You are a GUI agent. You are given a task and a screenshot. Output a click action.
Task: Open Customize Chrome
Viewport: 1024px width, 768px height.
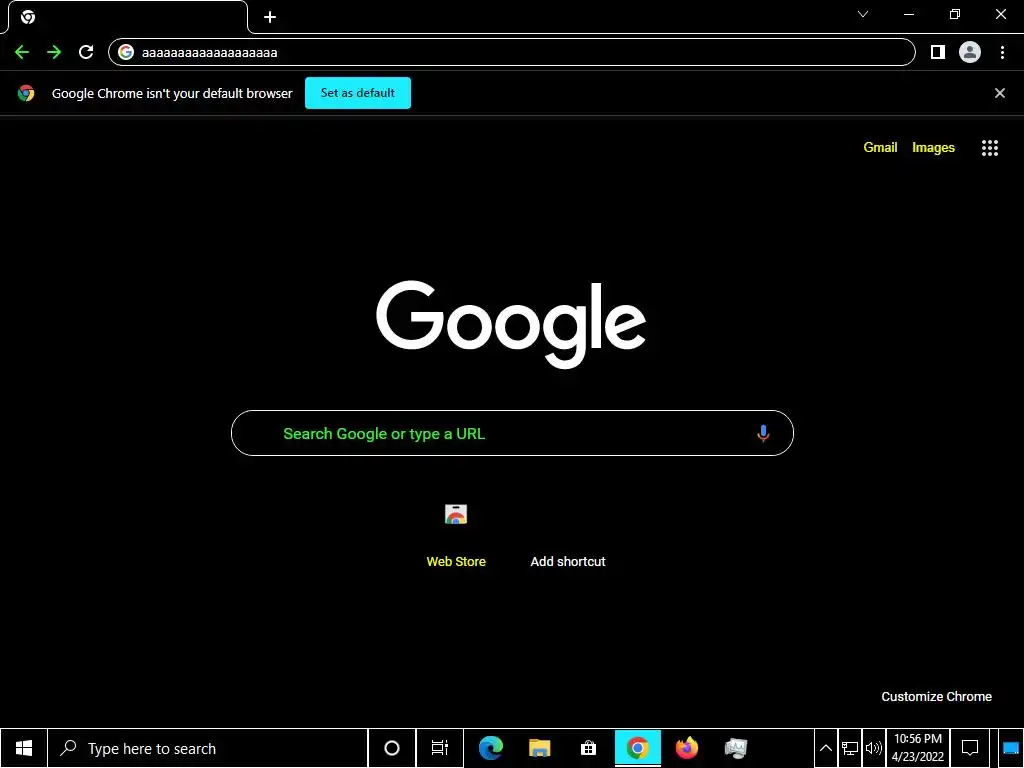pos(936,697)
